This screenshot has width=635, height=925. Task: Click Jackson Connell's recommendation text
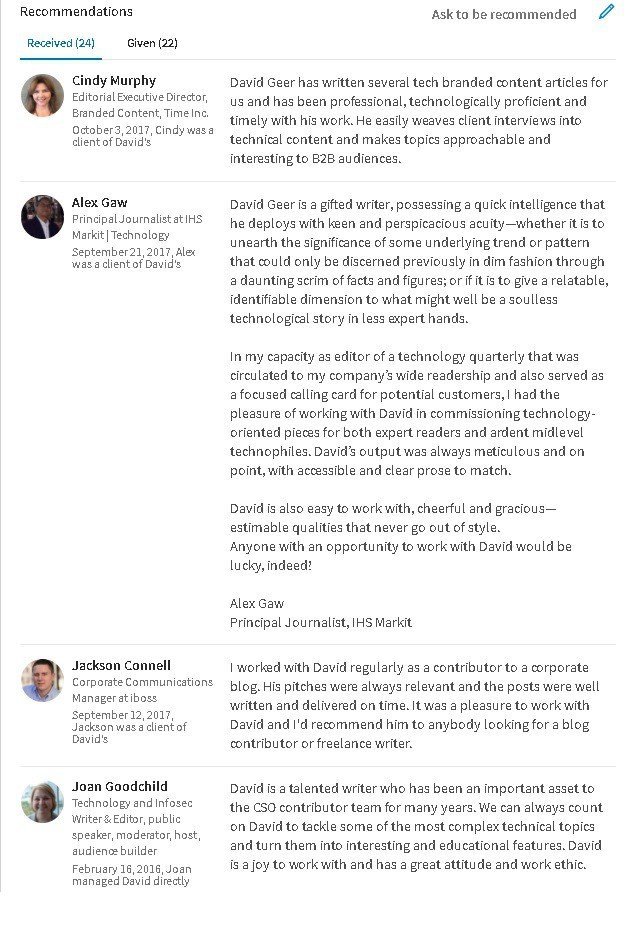coord(415,706)
